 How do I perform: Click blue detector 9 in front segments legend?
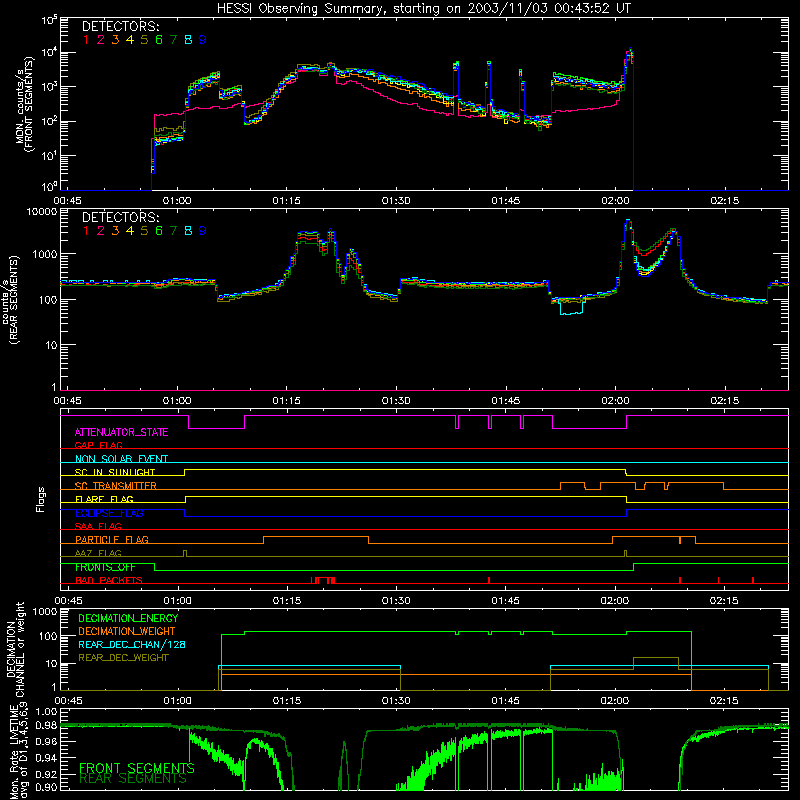coord(203,40)
